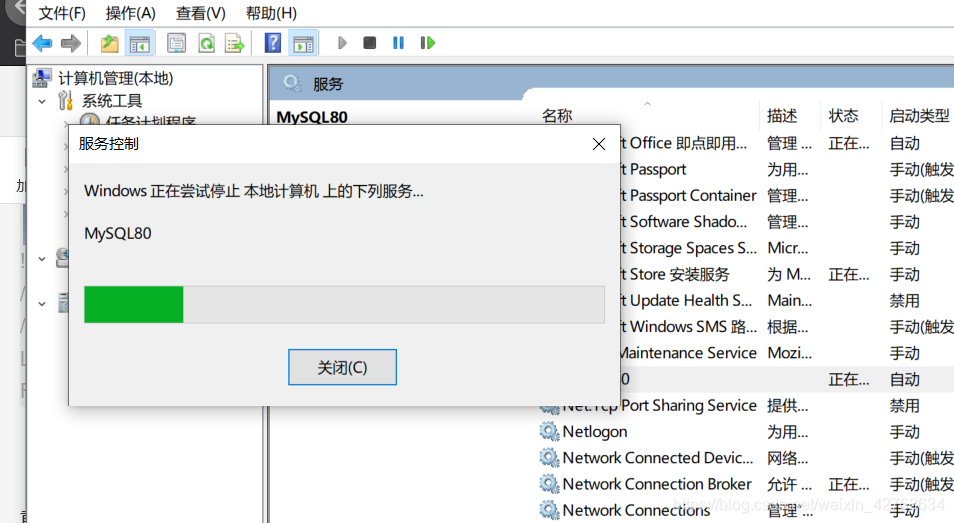Click the Services header magnifier icon
This screenshot has width=954, height=523.
tap(293, 83)
